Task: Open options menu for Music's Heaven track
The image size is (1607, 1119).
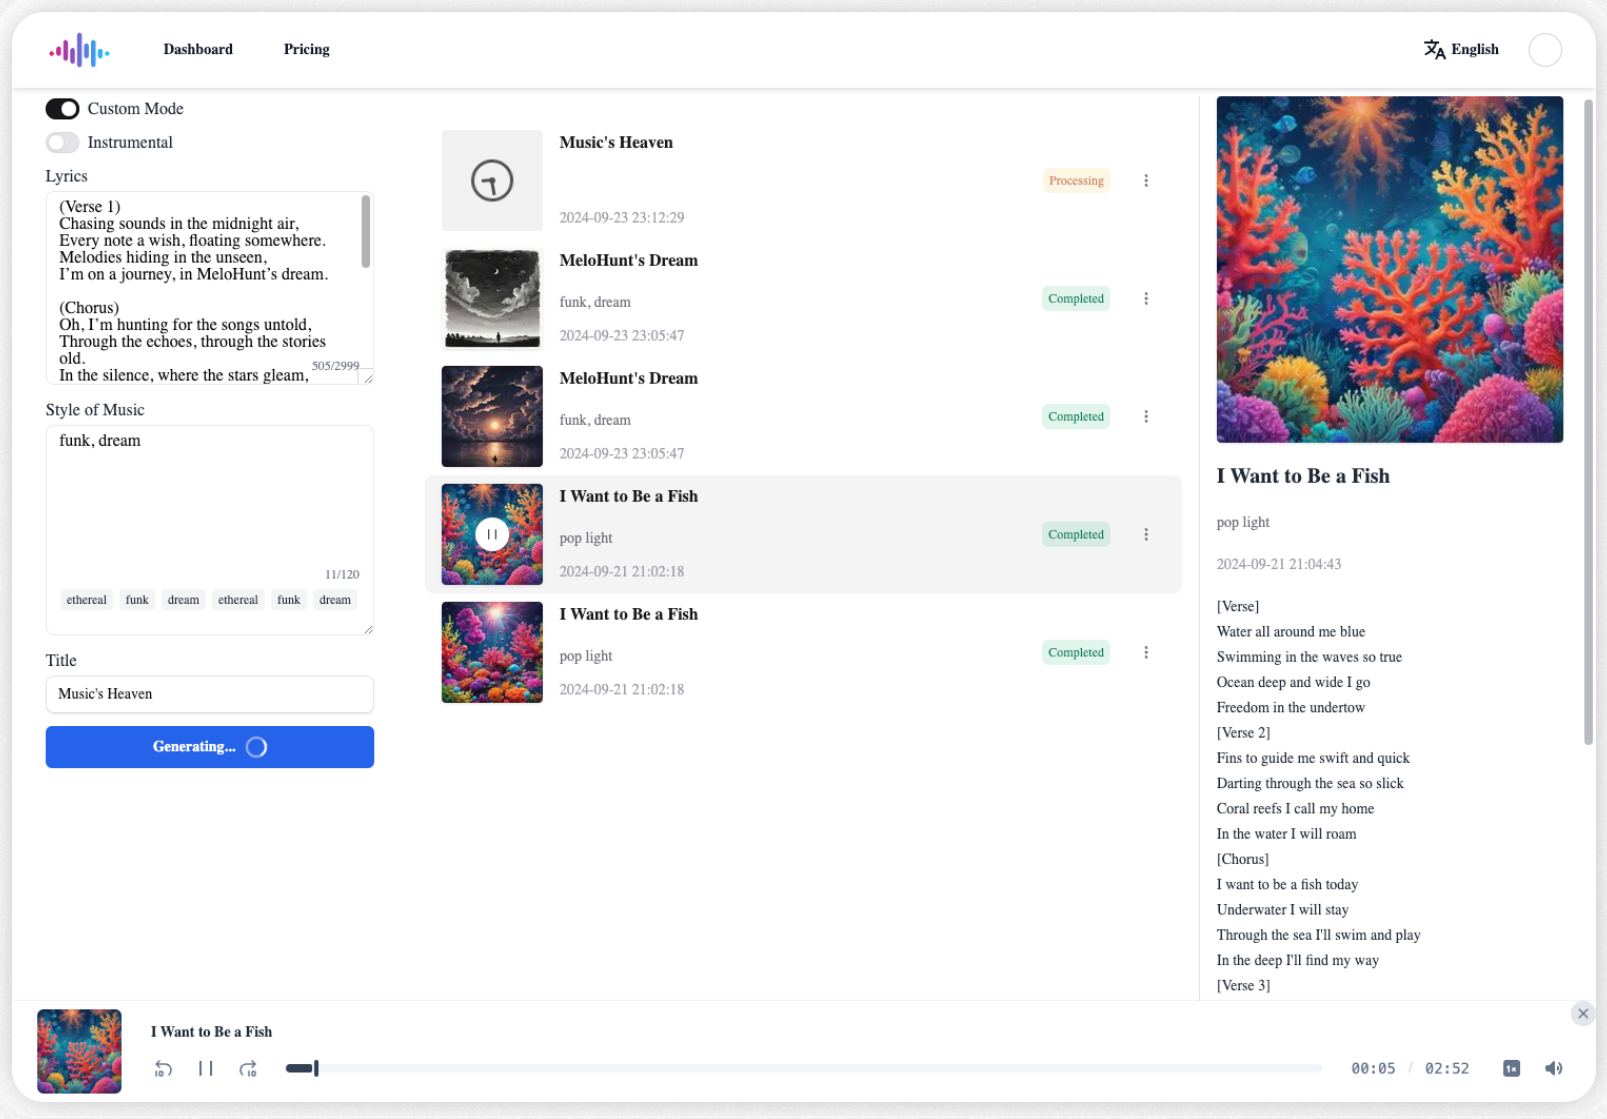Action: 1146,180
